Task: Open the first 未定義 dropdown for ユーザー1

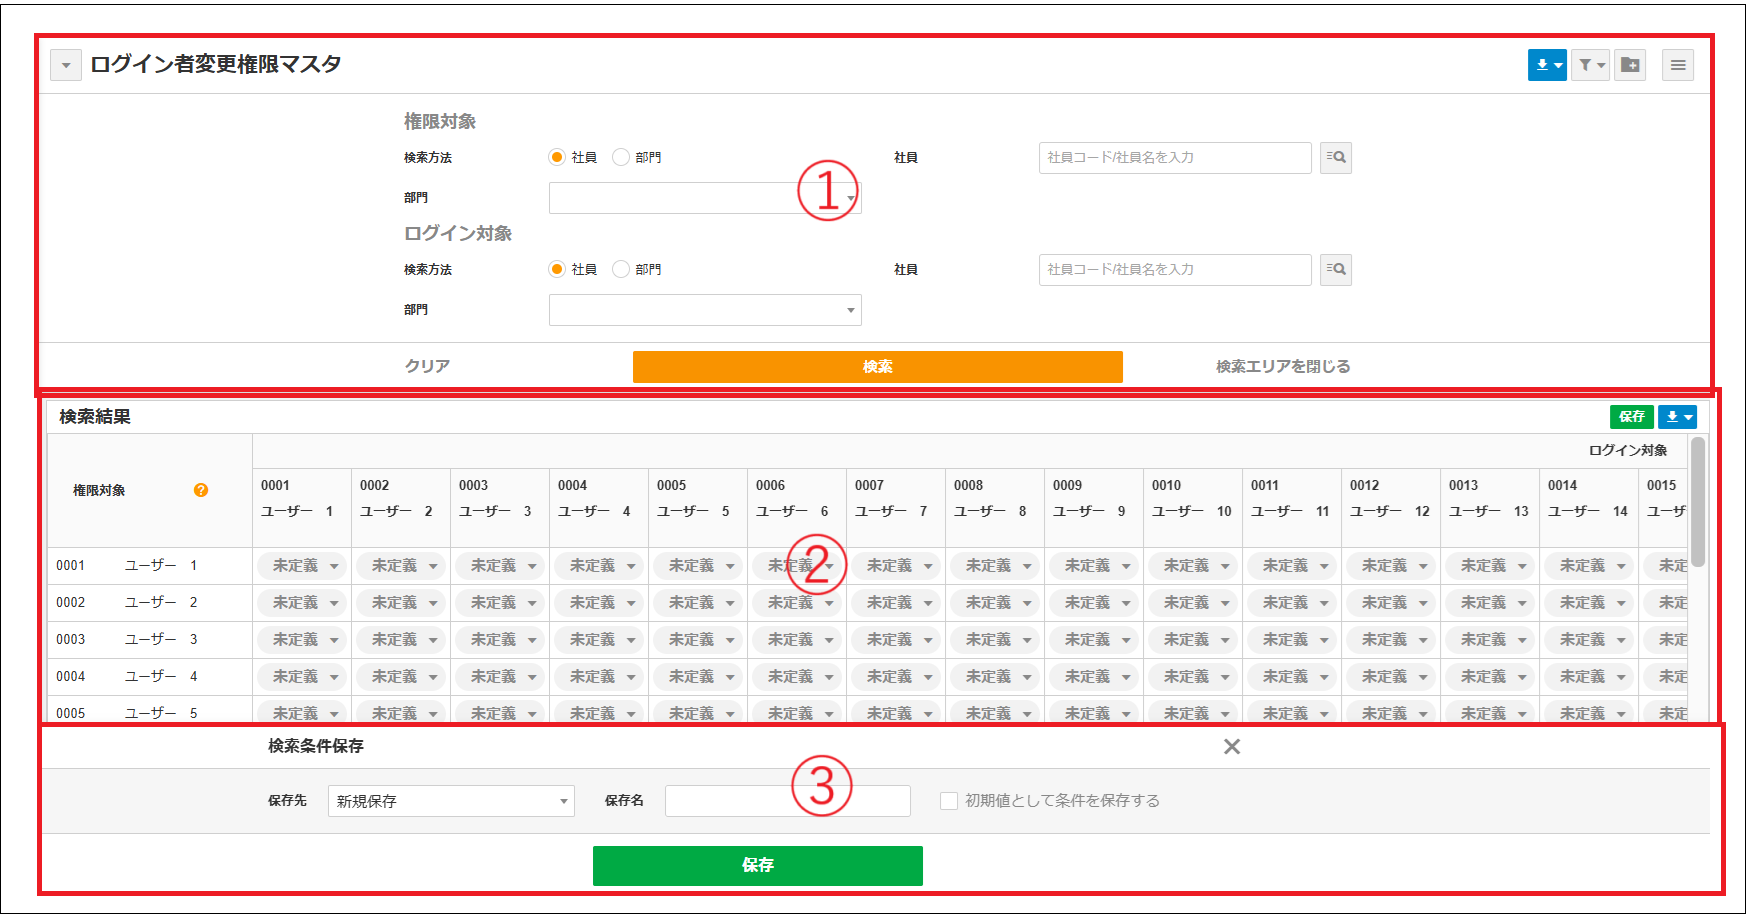Action: coord(301,565)
